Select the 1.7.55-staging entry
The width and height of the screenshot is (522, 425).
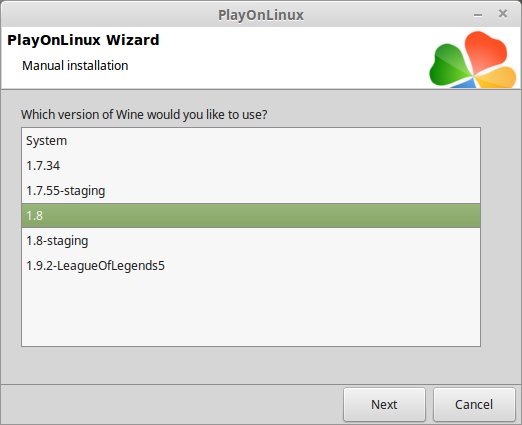tap(251, 191)
